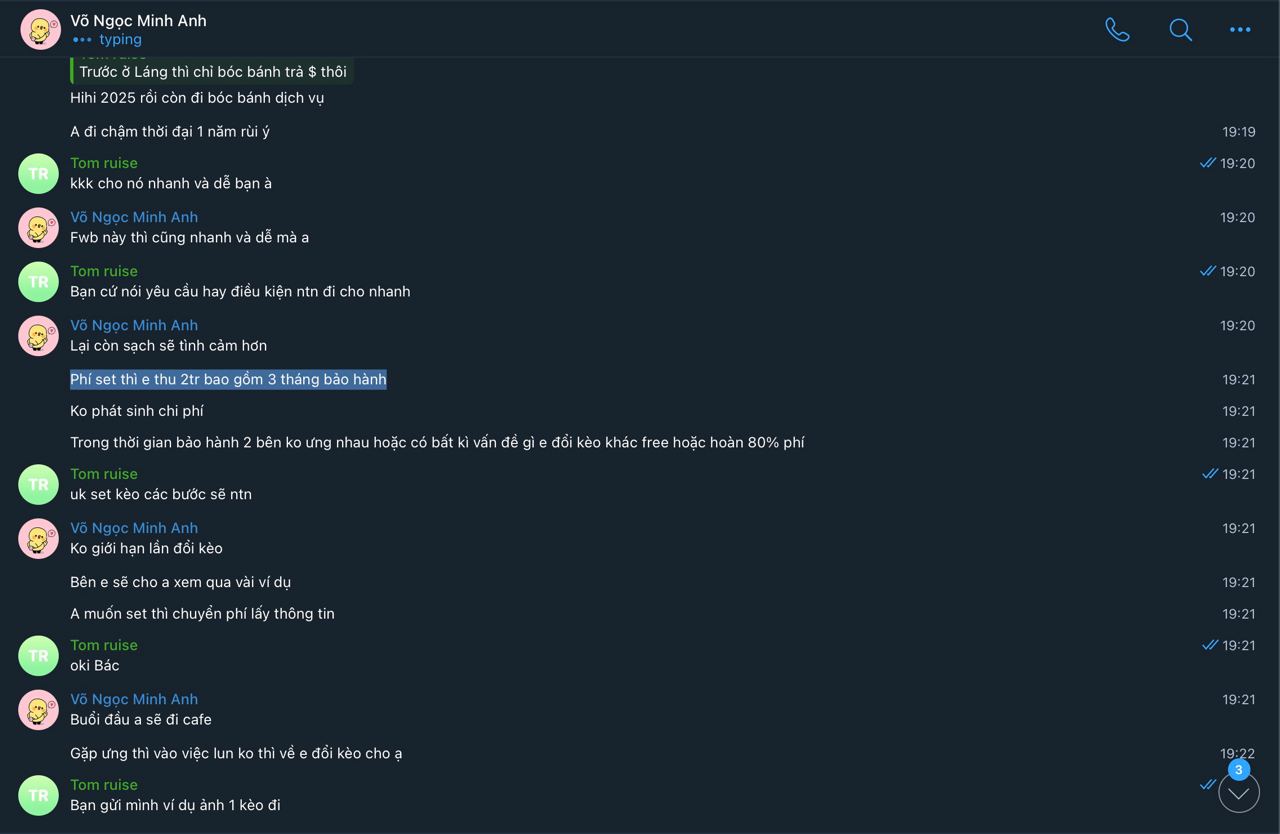The height and width of the screenshot is (834, 1280).
Task: Click the message "Ko phát sinh chi phí"
Action: pos(136,411)
